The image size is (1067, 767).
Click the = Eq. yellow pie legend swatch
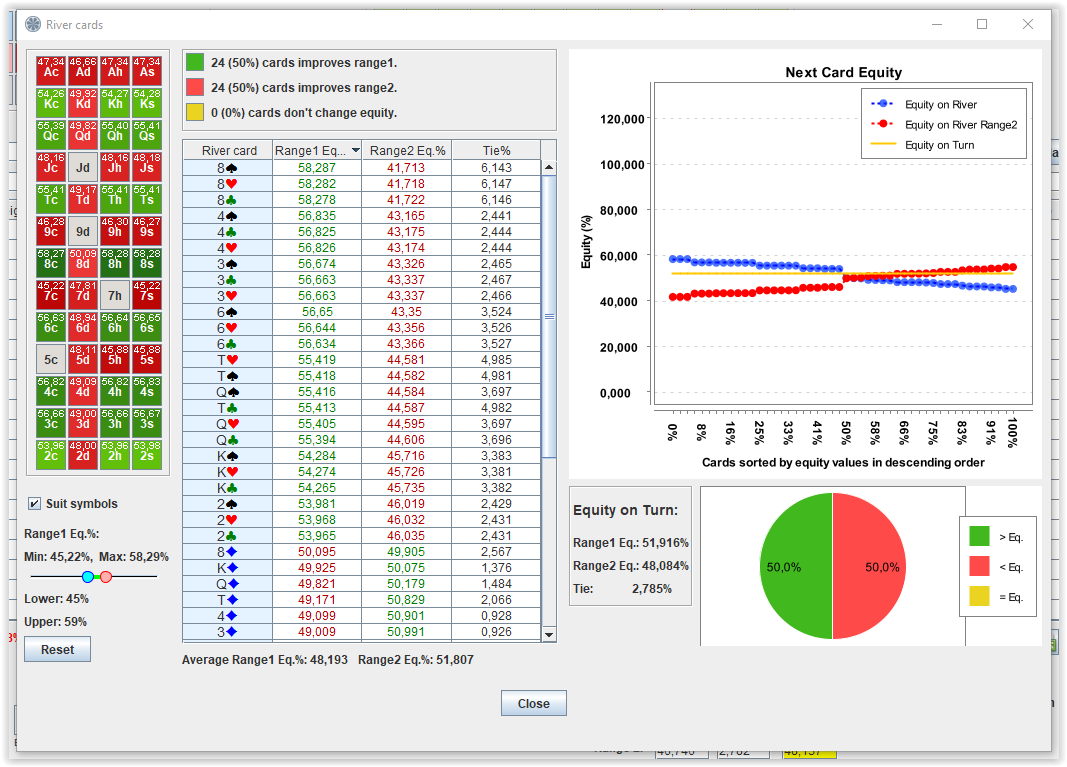(x=979, y=596)
